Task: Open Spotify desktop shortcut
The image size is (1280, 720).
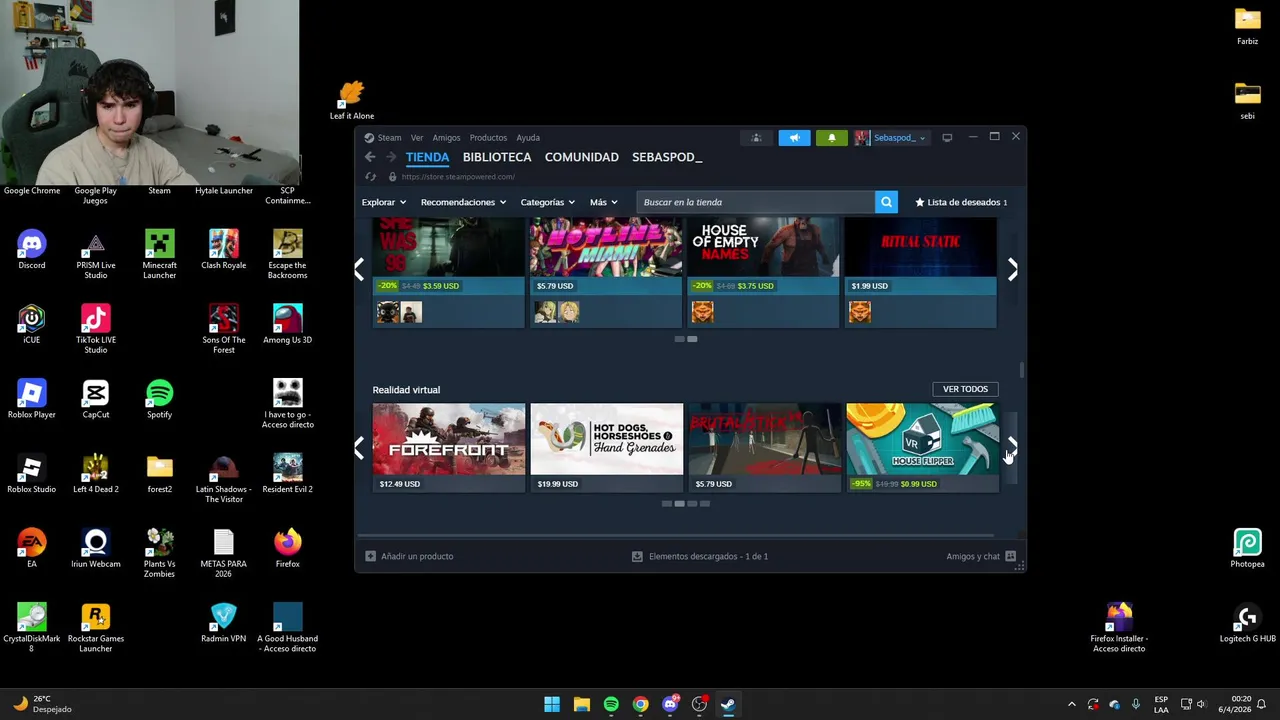Action: pos(159,399)
